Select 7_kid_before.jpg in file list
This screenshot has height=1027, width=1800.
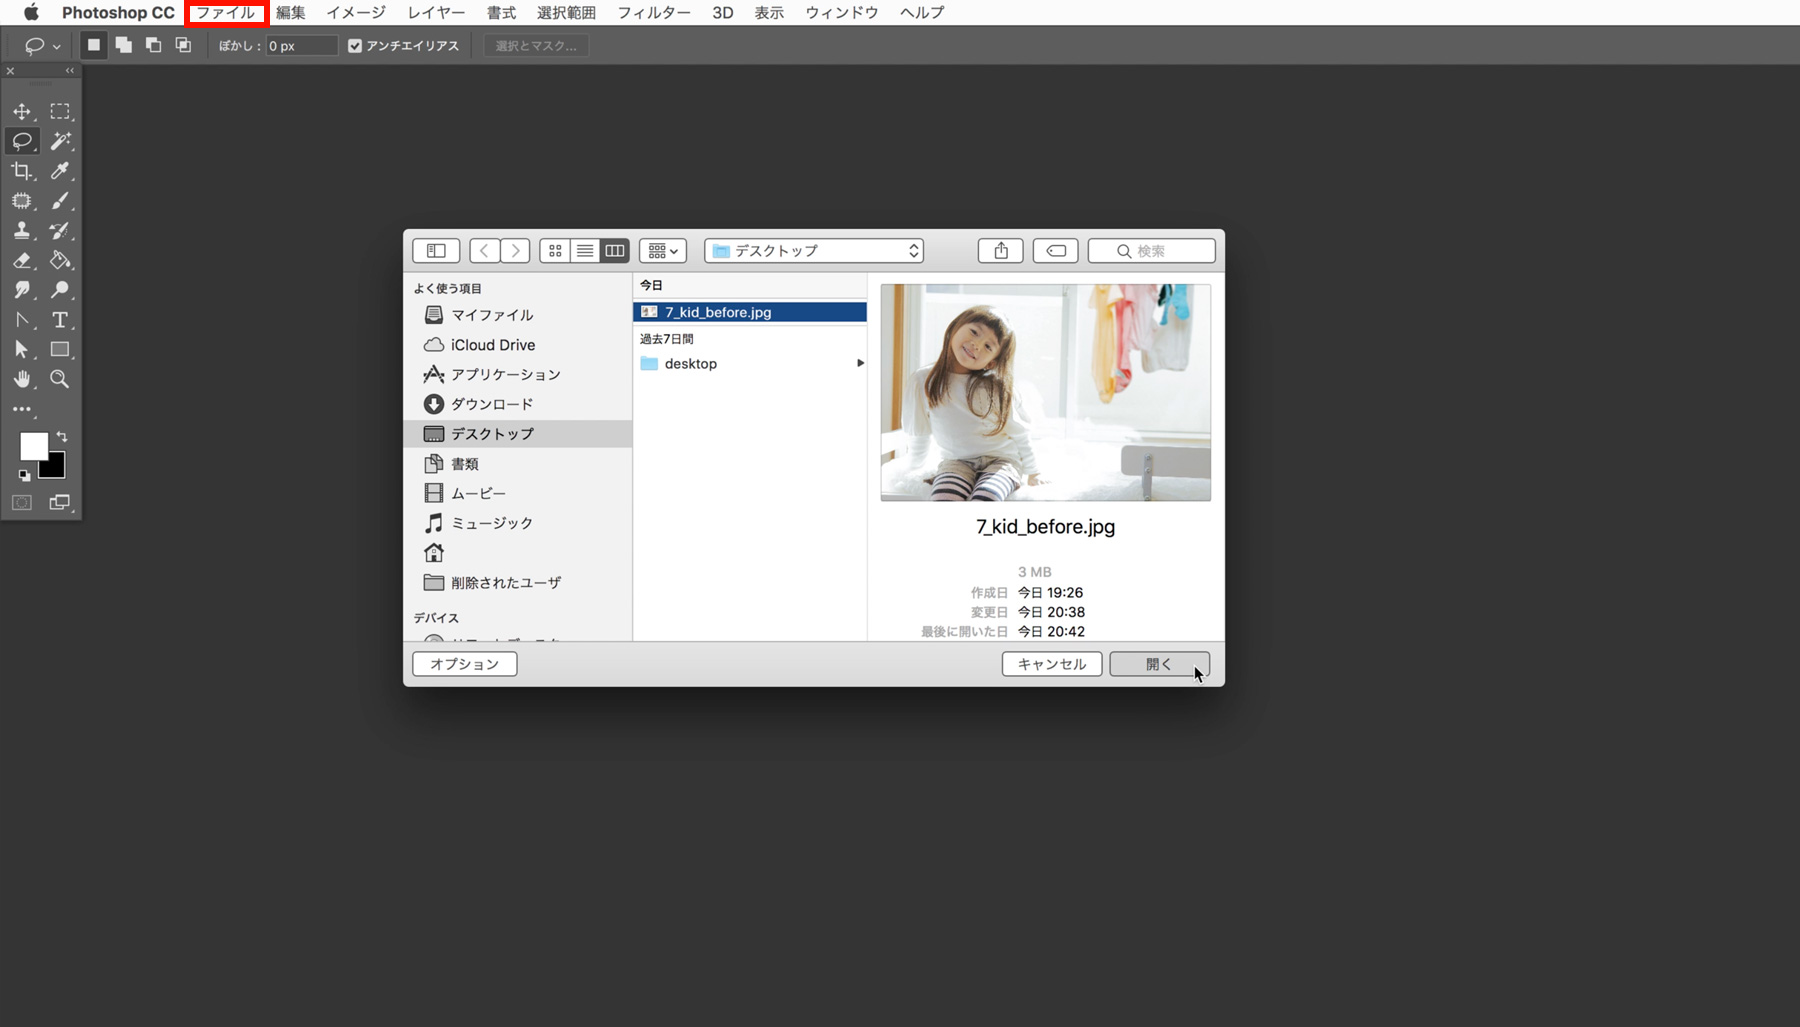coord(750,312)
